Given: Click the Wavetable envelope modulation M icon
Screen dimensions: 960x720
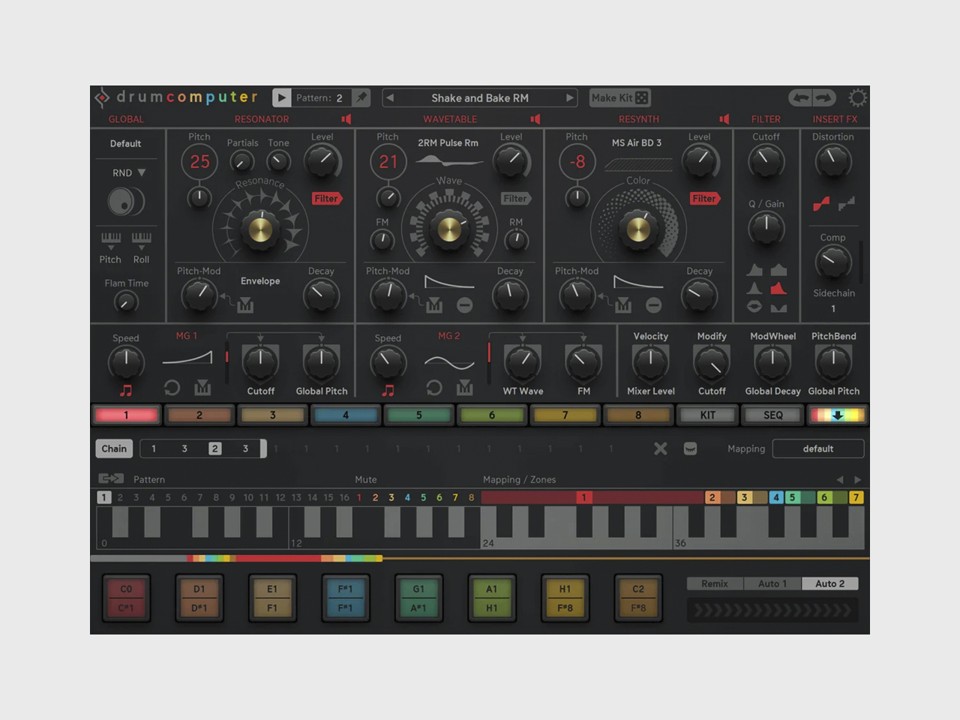Looking at the screenshot, I should (434, 304).
